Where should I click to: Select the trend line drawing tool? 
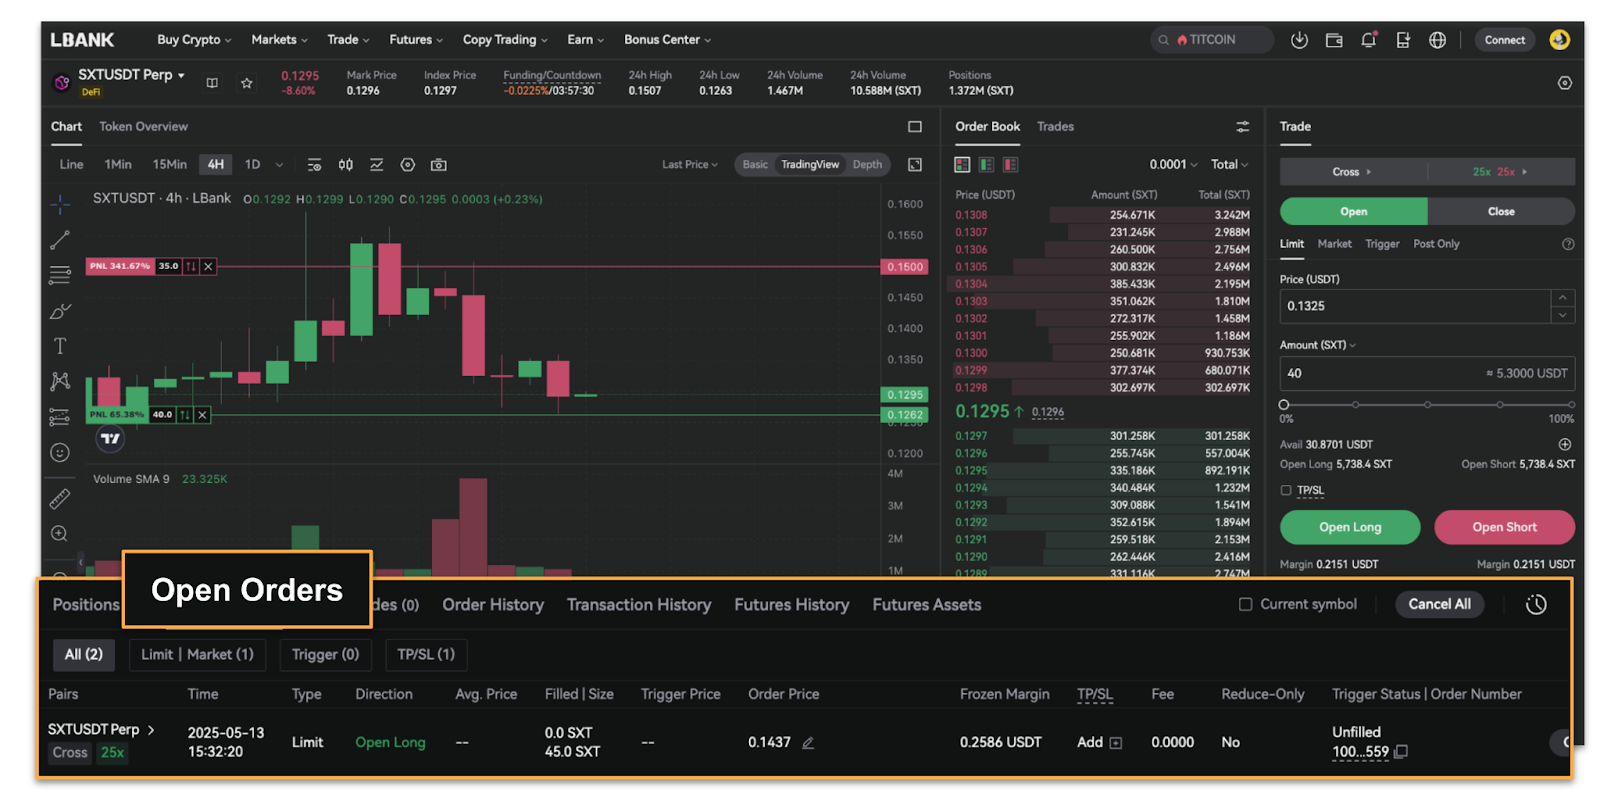click(60, 240)
